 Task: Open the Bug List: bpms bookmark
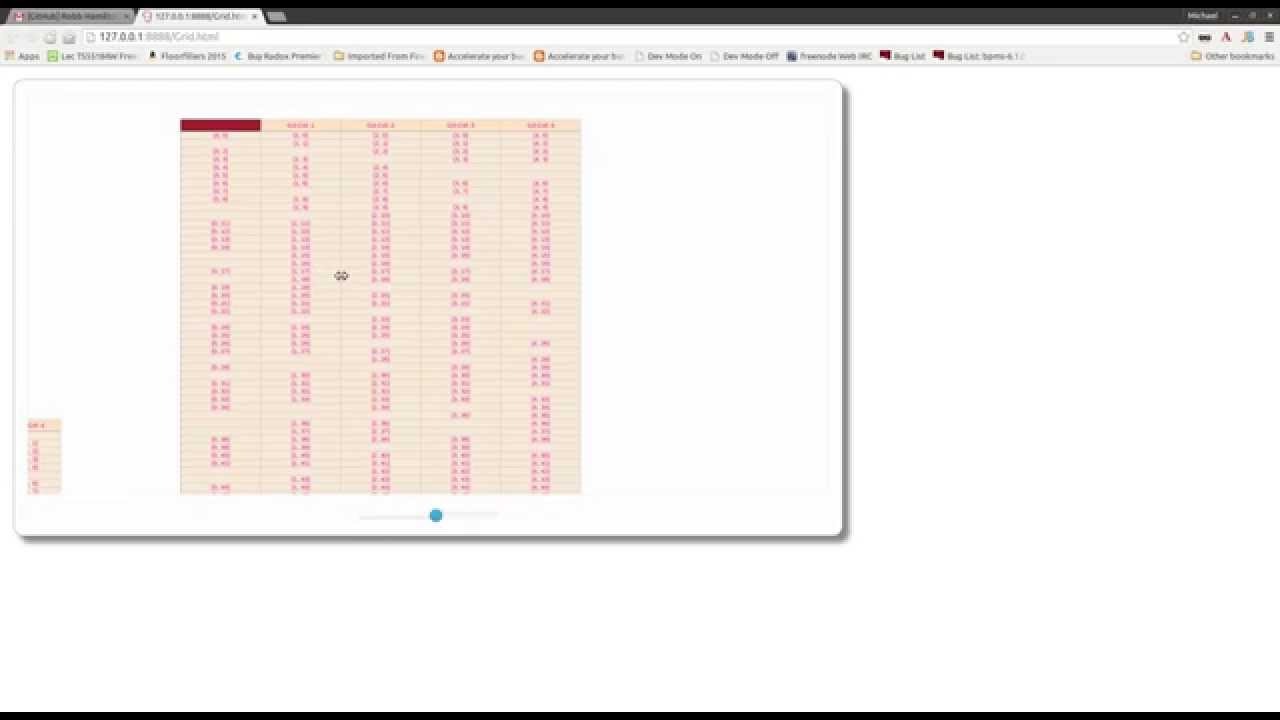click(979, 56)
